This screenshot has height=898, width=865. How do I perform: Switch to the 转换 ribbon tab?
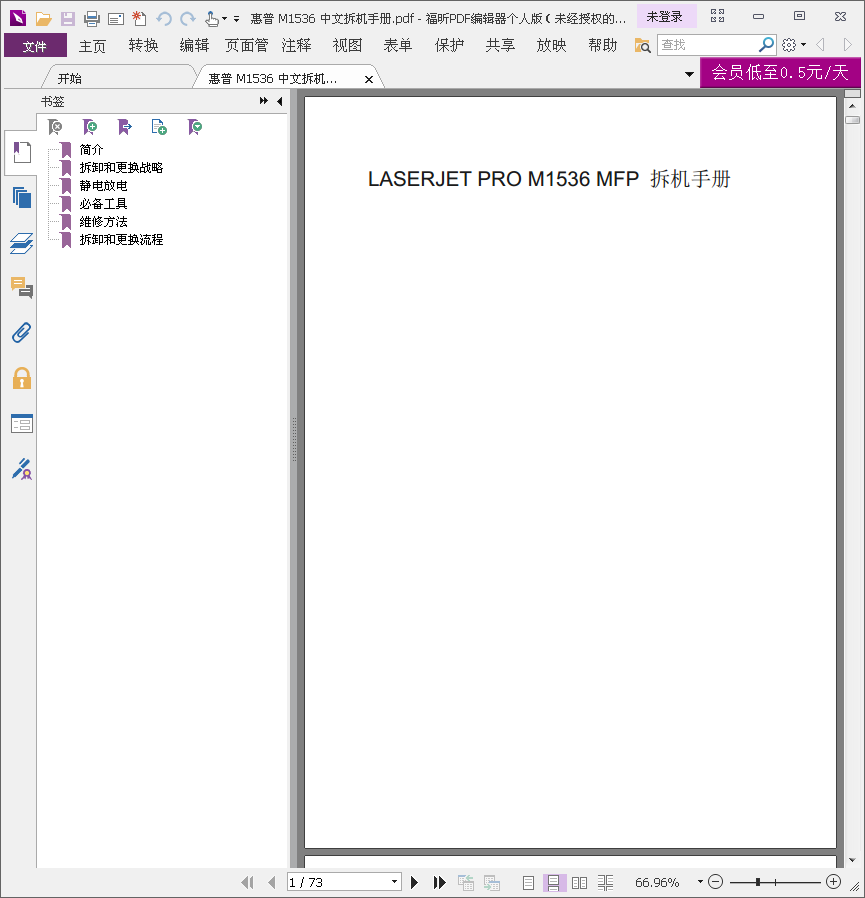click(143, 46)
